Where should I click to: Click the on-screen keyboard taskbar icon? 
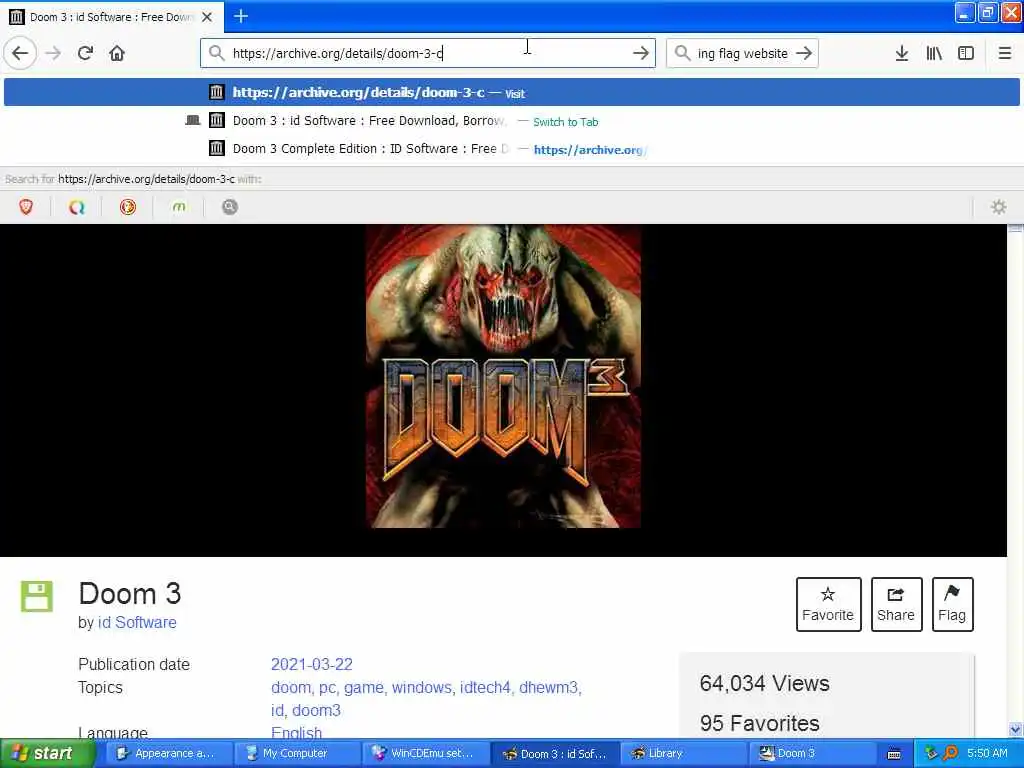pyautogui.click(x=894, y=754)
